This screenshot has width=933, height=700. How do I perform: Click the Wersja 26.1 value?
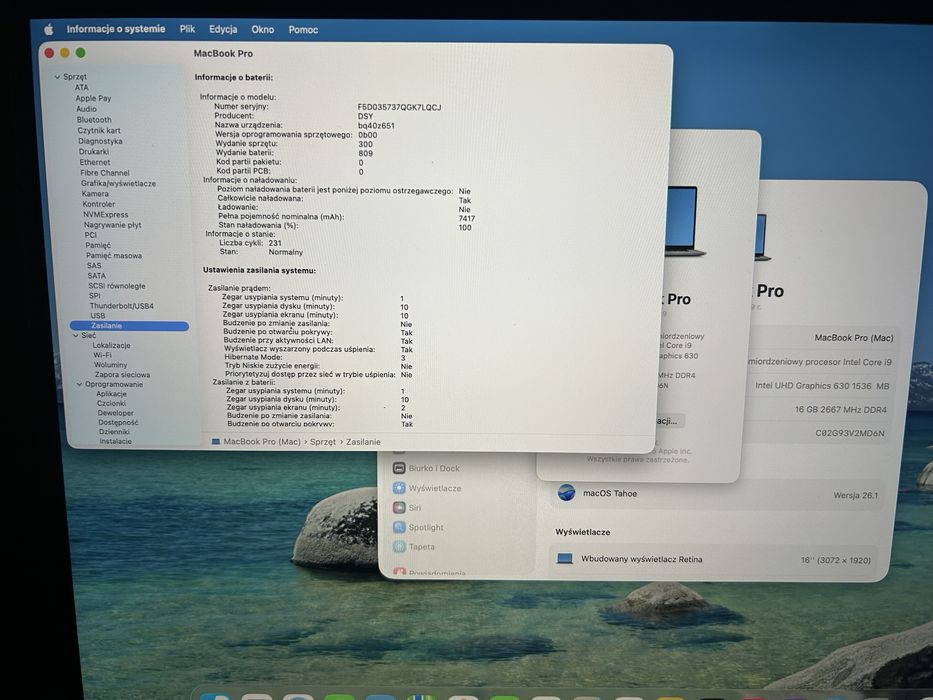coord(856,495)
